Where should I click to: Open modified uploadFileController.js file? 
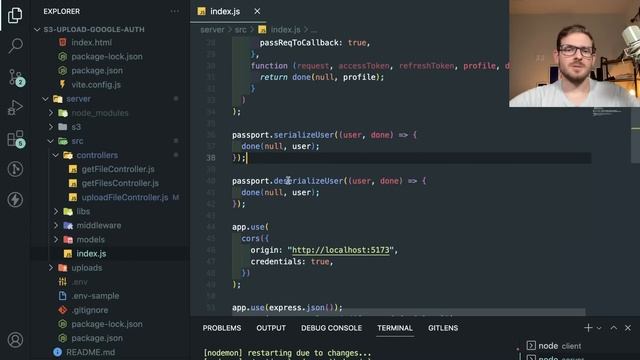(x=124, y=197)
